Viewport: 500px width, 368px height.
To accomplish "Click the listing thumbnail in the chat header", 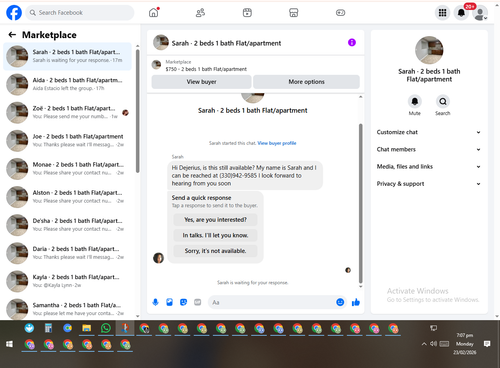I will tap(161, 43).
